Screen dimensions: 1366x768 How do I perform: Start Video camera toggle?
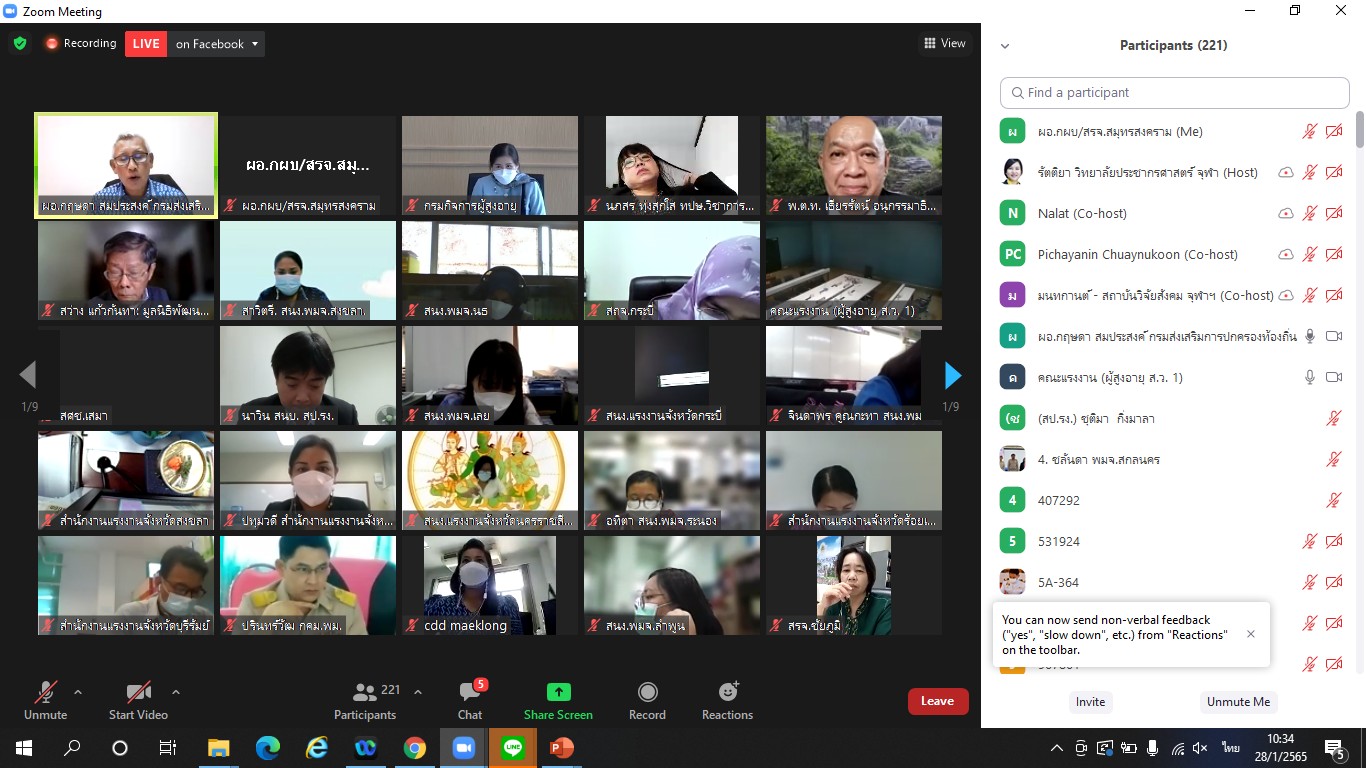point(137,692)
